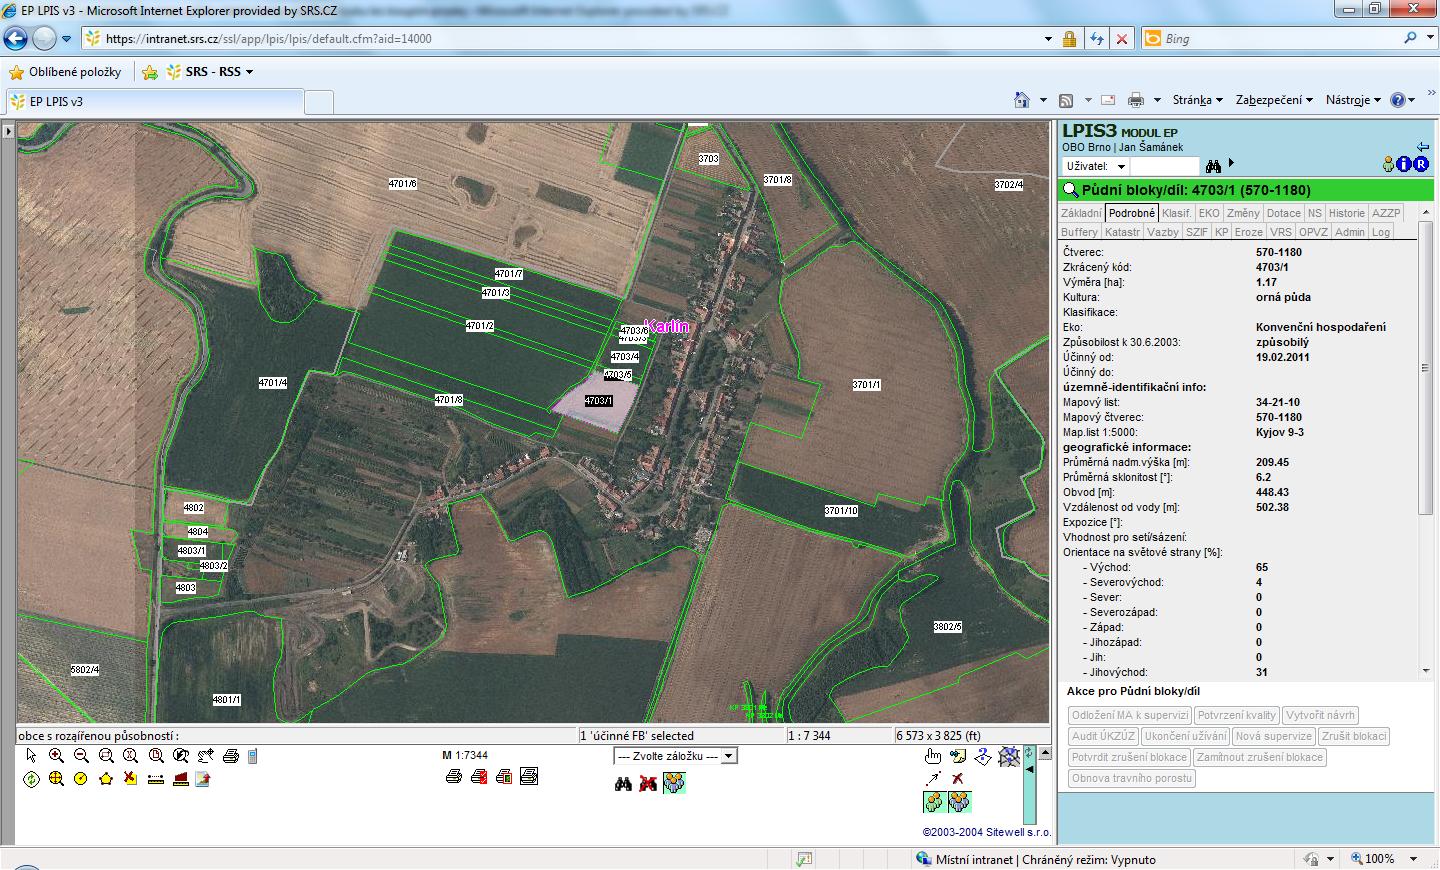Click the binoculars icon next to Uživatel field
The image size is (1440, 870).
pyautogui.click(x=1213, y=166)
